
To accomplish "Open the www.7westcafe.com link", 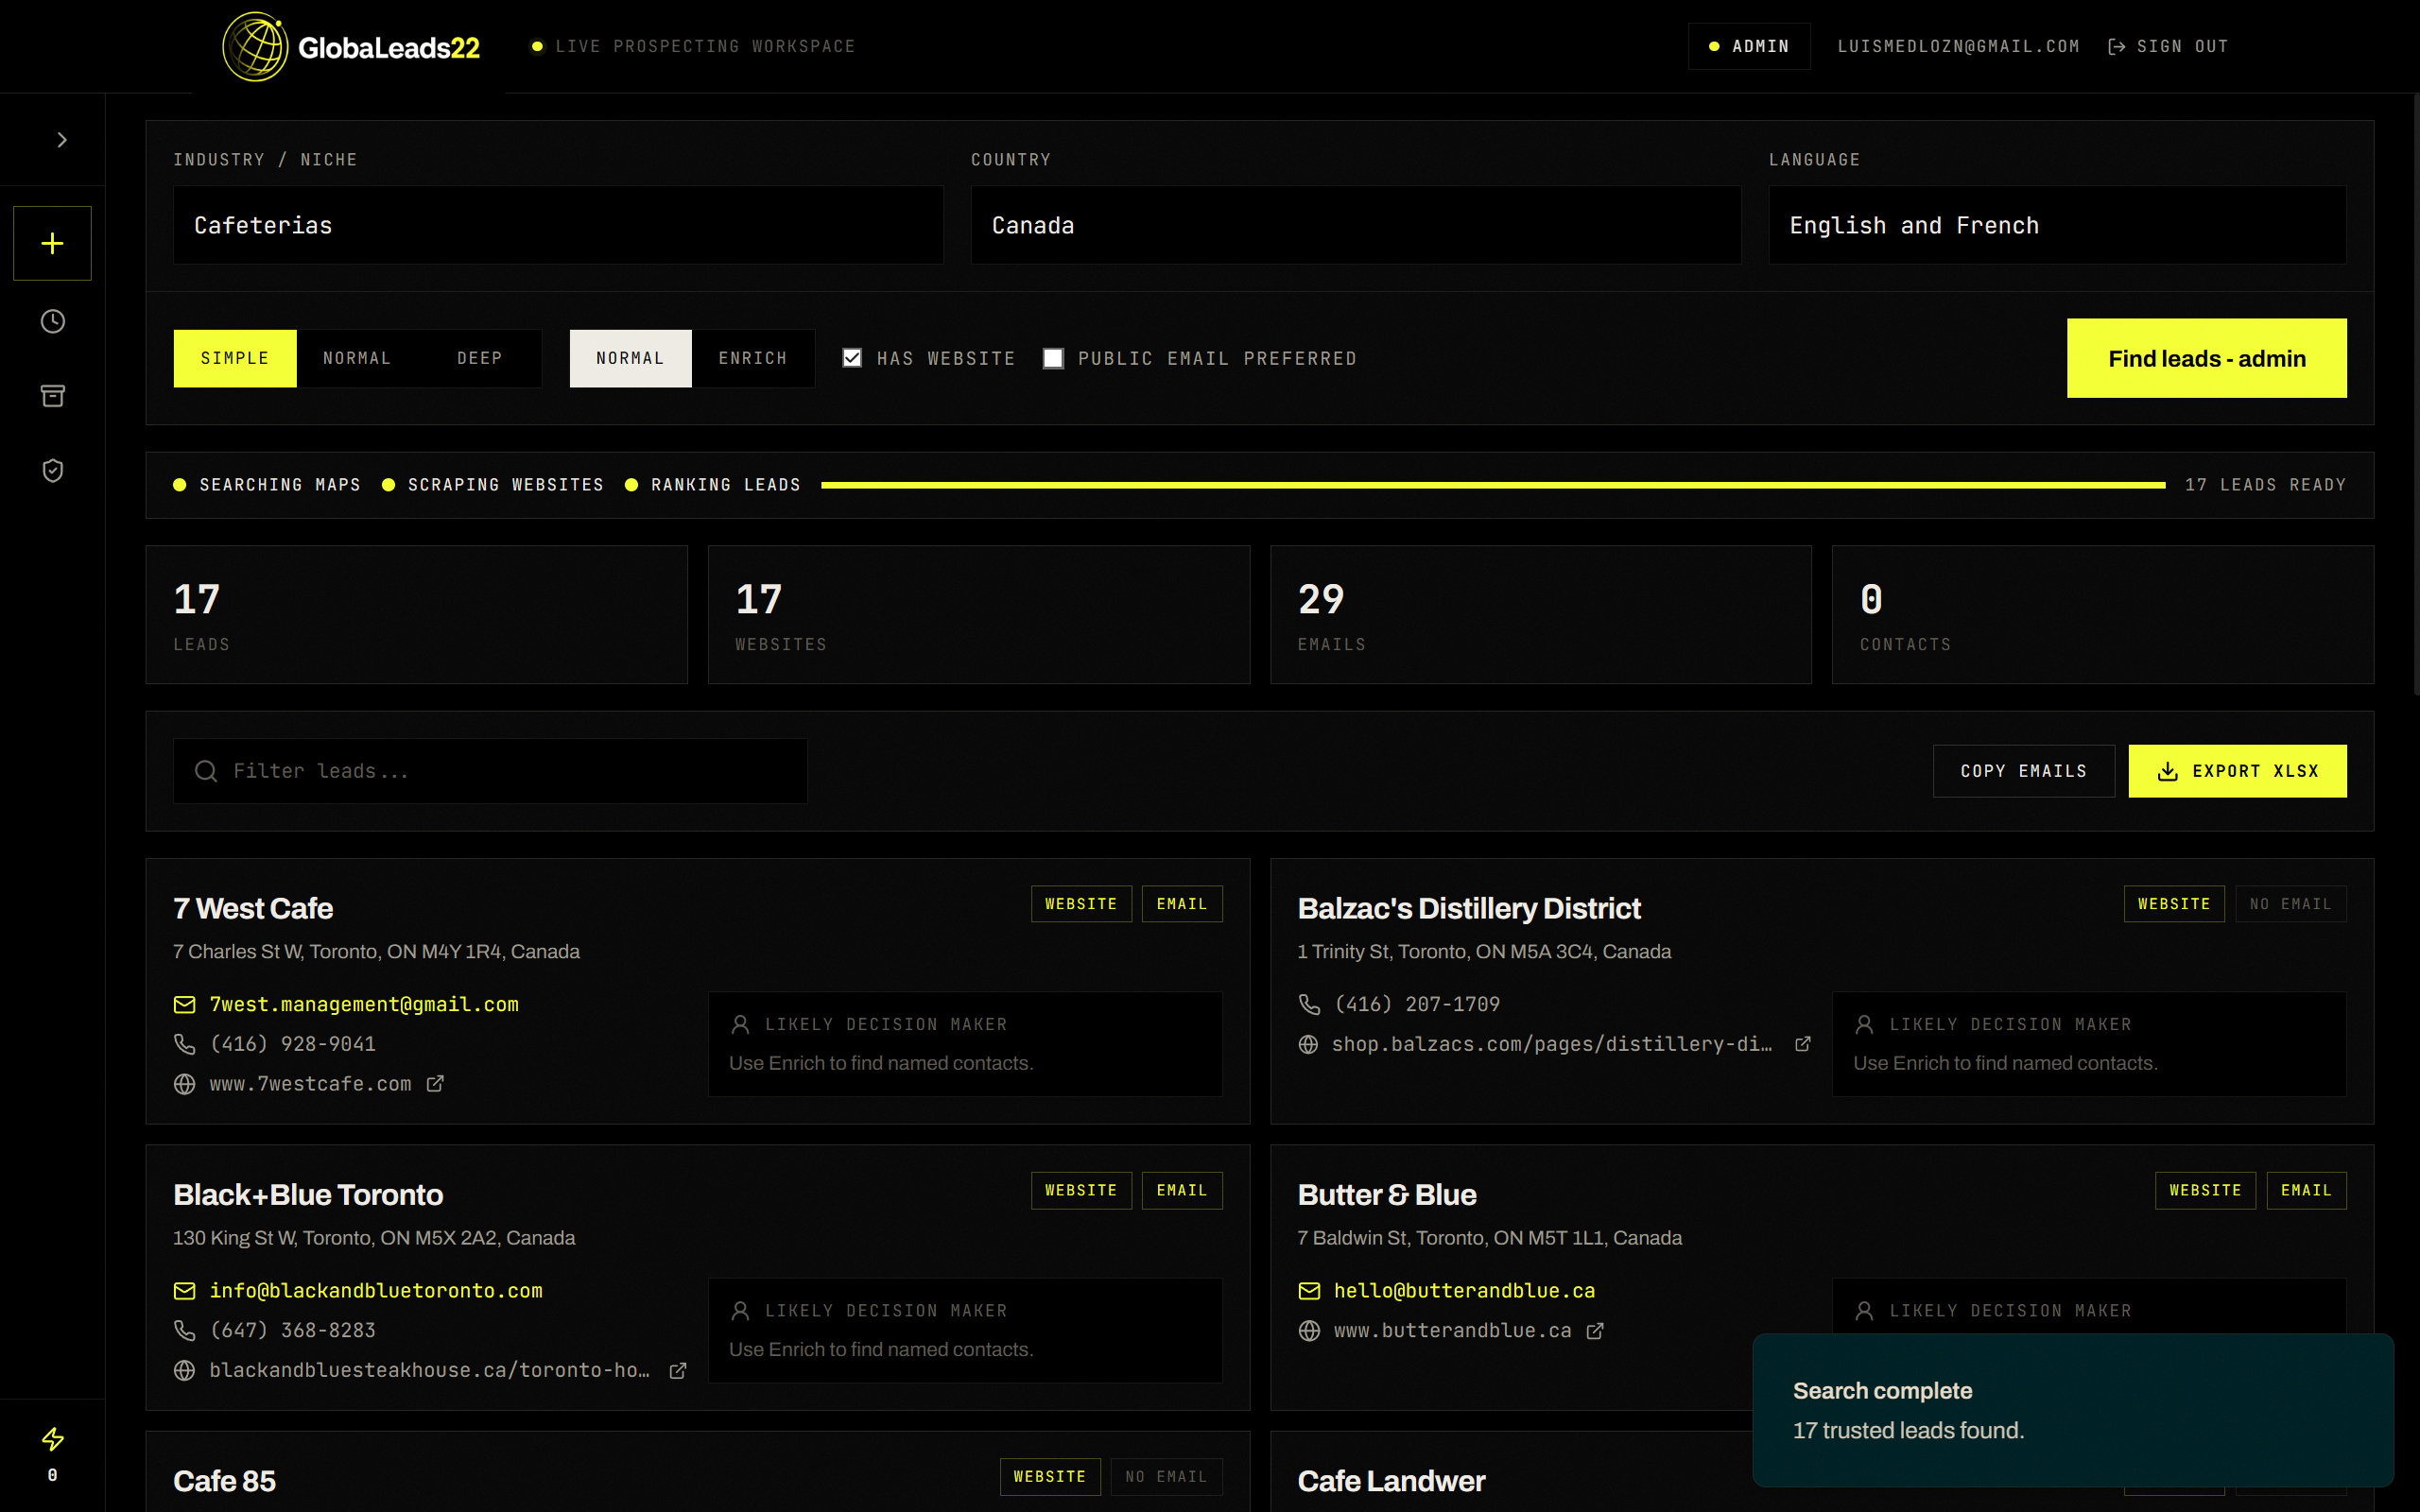I will point(310,1084).
